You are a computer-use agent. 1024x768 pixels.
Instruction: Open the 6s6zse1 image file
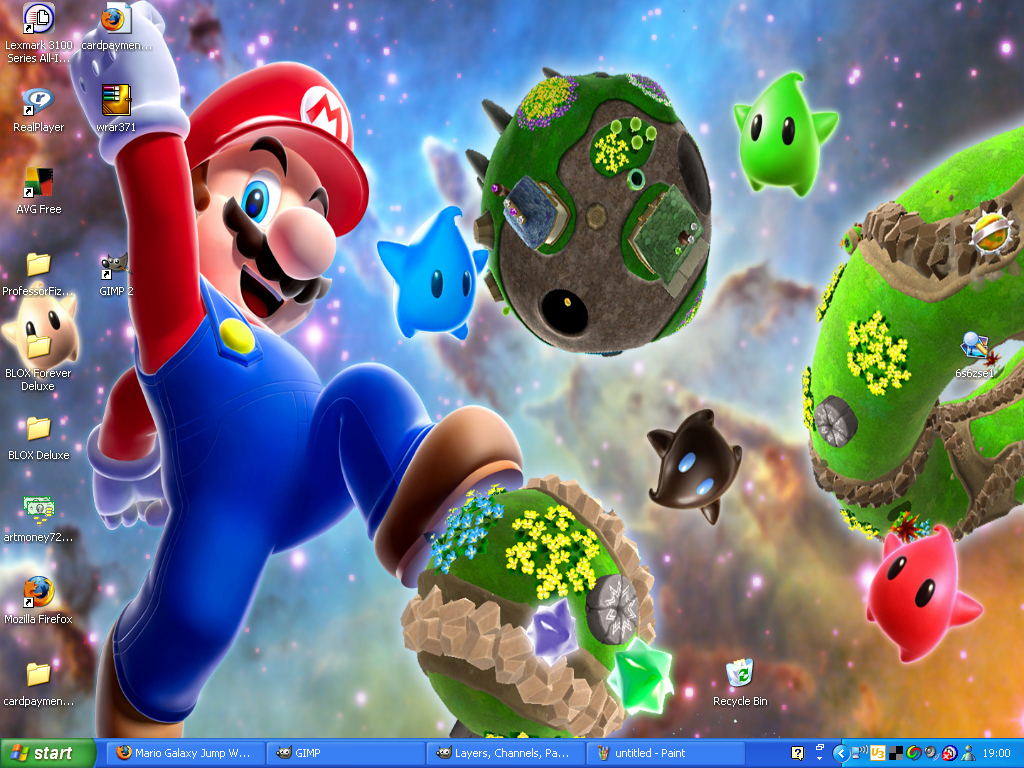pyautogui.click(x=973, y=346)
